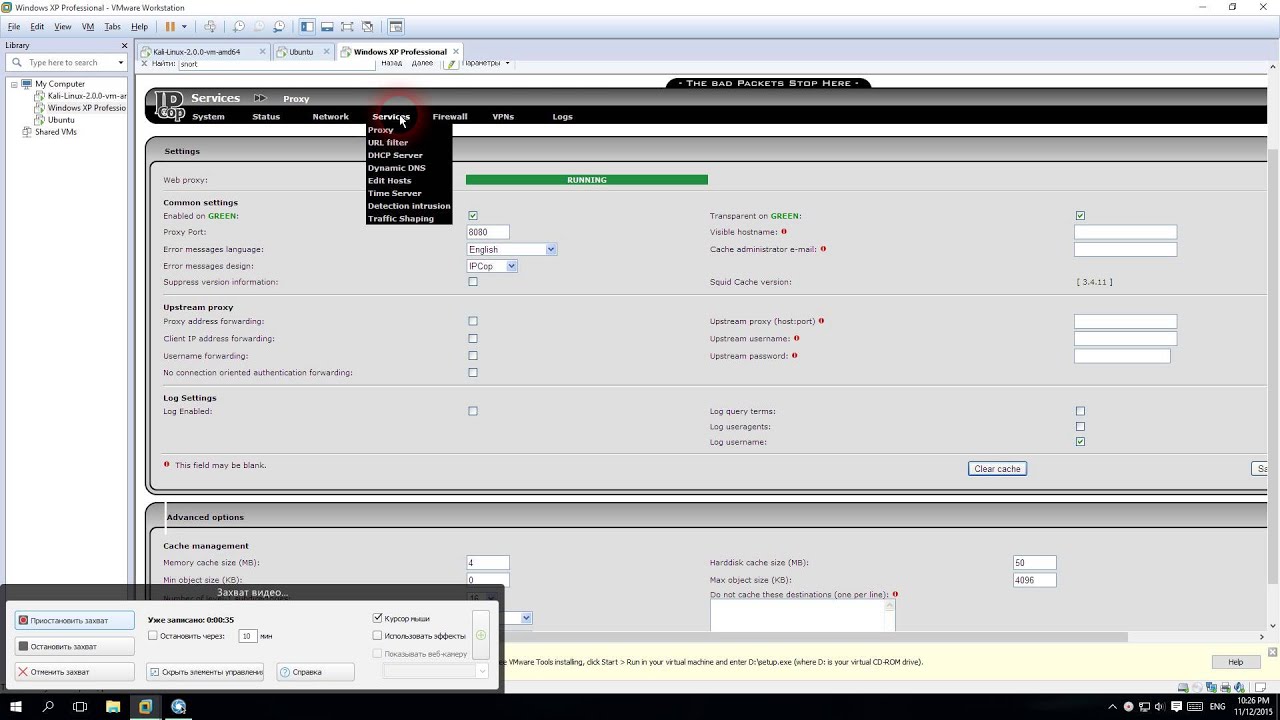
Task: Enter full screen mode toolbar icon
Action: point(347,27)
